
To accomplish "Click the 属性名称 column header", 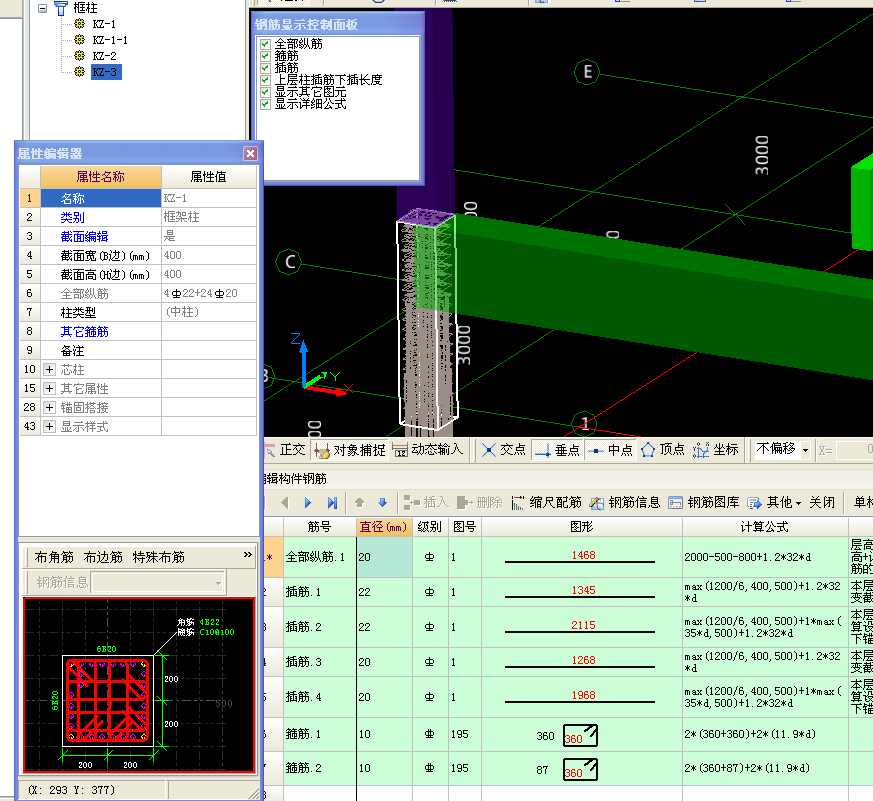I will tap(101, 177).
